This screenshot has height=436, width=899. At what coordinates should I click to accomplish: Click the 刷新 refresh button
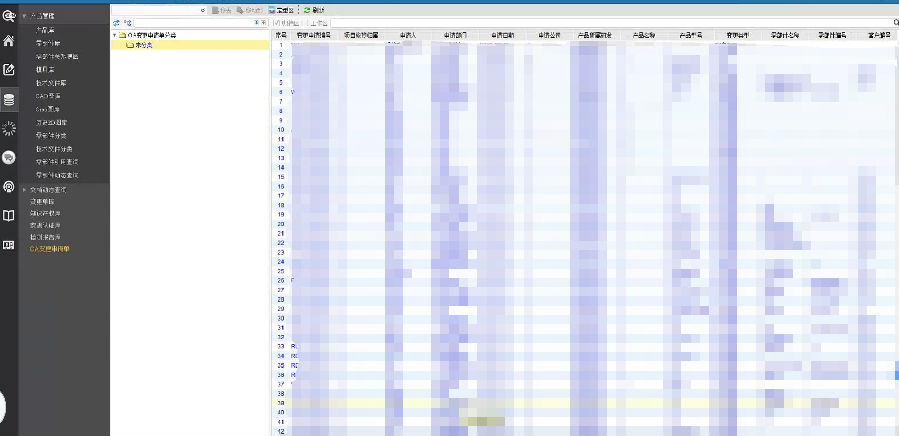(314, 10)
